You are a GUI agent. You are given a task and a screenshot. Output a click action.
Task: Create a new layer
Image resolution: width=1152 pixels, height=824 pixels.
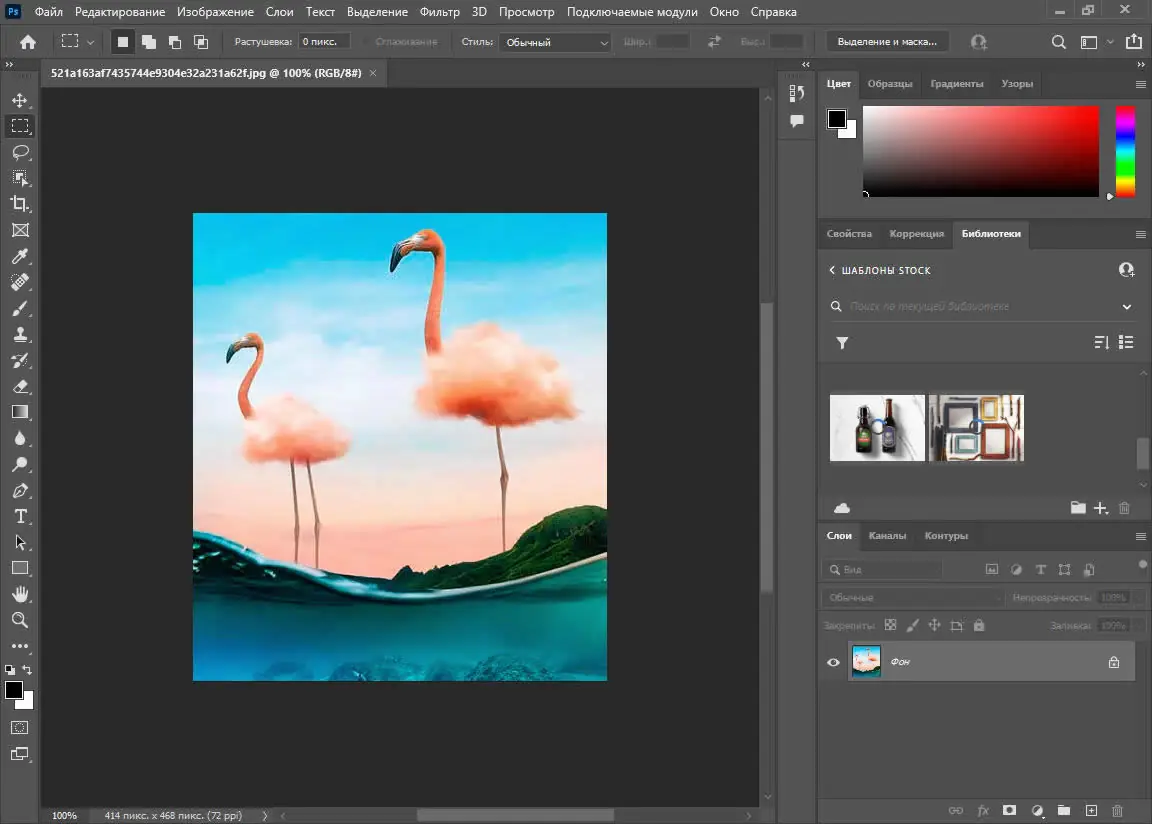pyautogui.click(x=1091, y=811)
